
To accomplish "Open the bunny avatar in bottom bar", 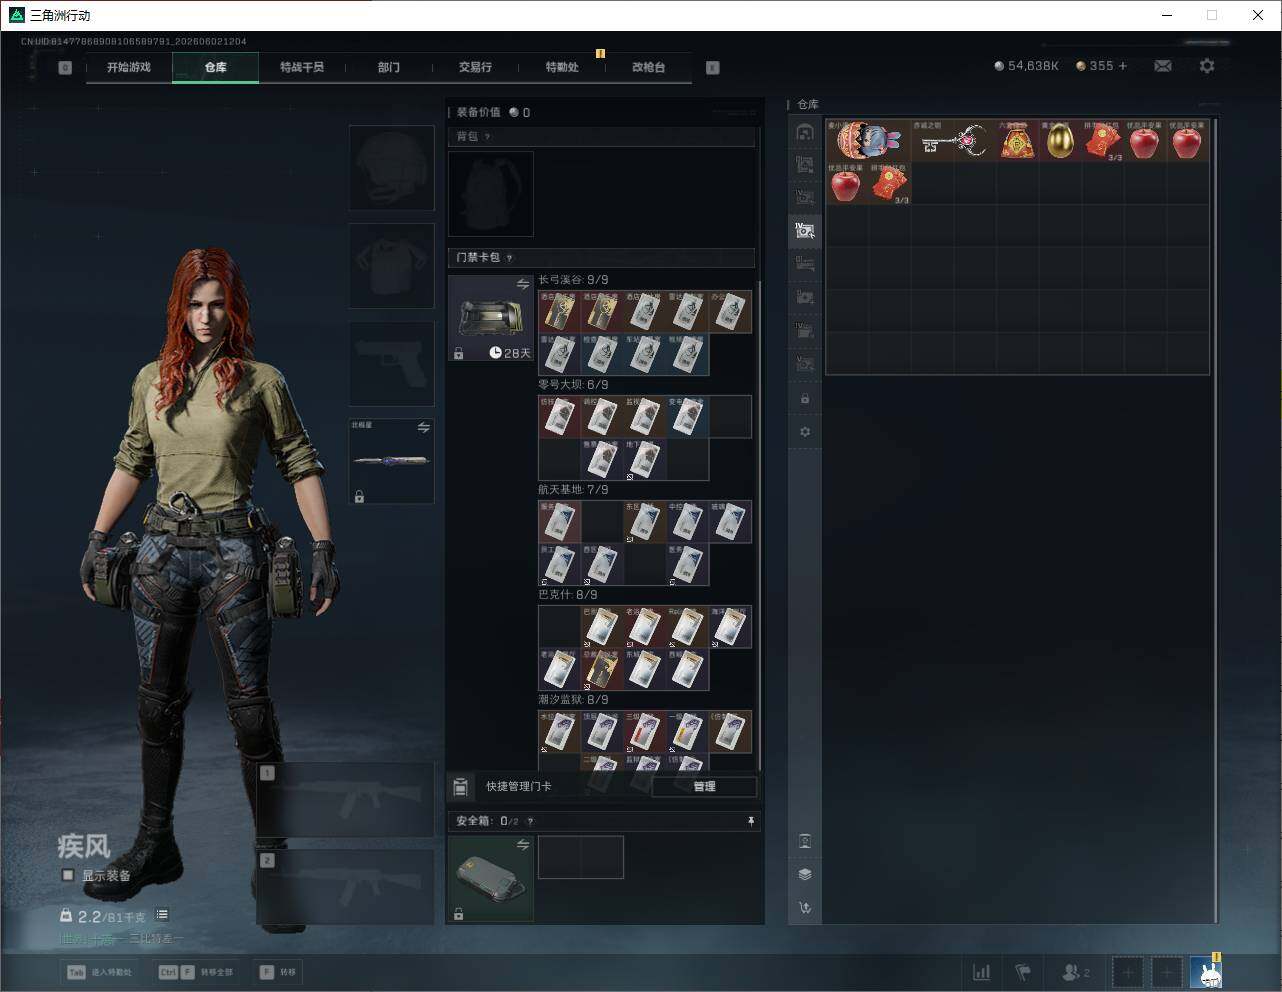I will pyautogui.click(x=1206, y=972).
